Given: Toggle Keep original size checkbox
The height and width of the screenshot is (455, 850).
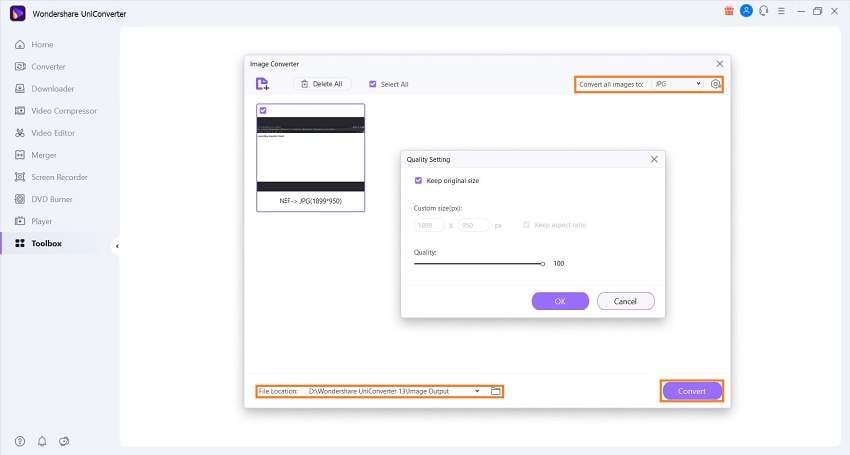Looking at the screenshot, I should click(x=418, y=181).
